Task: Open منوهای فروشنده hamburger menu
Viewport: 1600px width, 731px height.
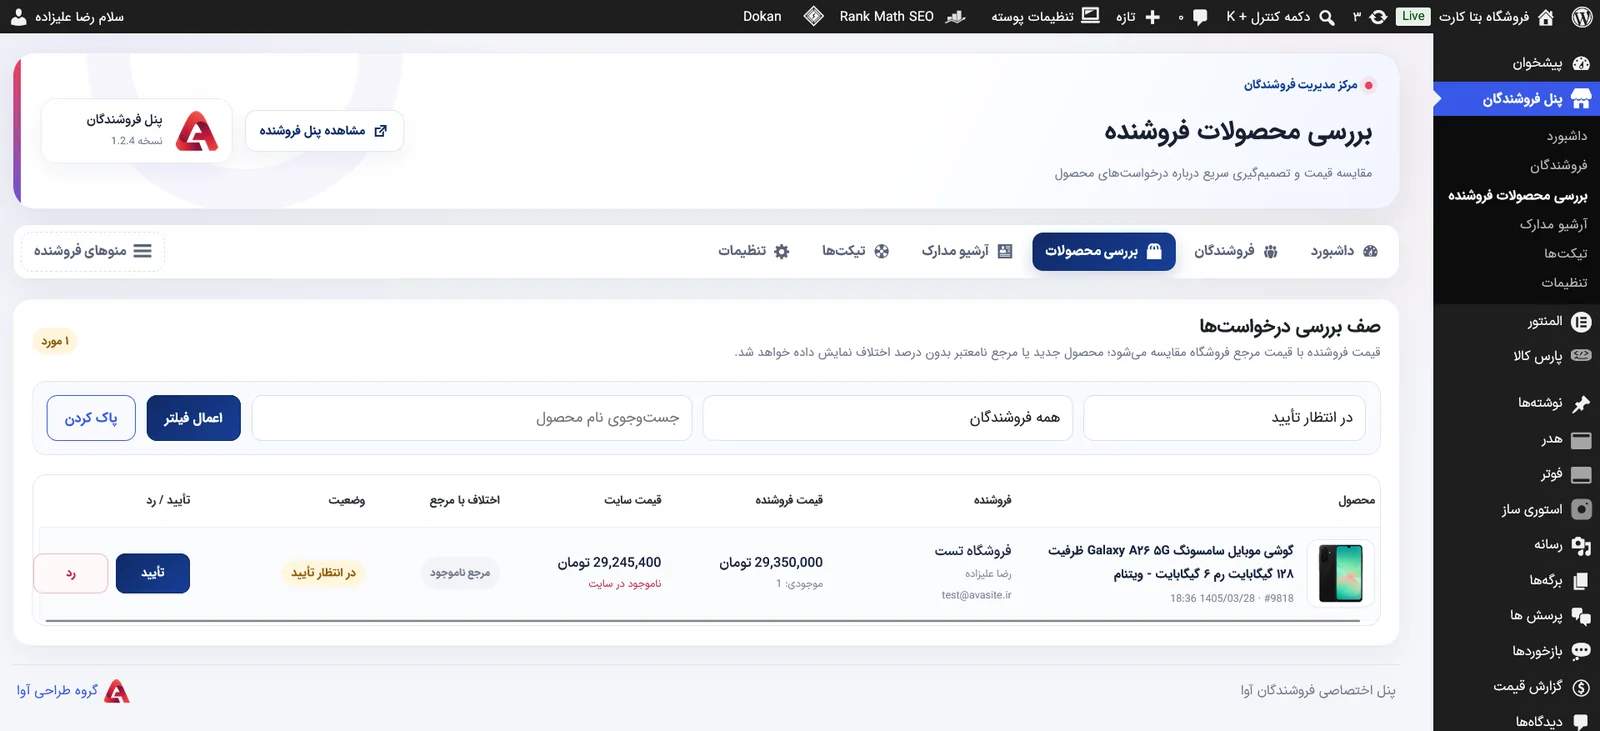Action: tap(93, 251)
